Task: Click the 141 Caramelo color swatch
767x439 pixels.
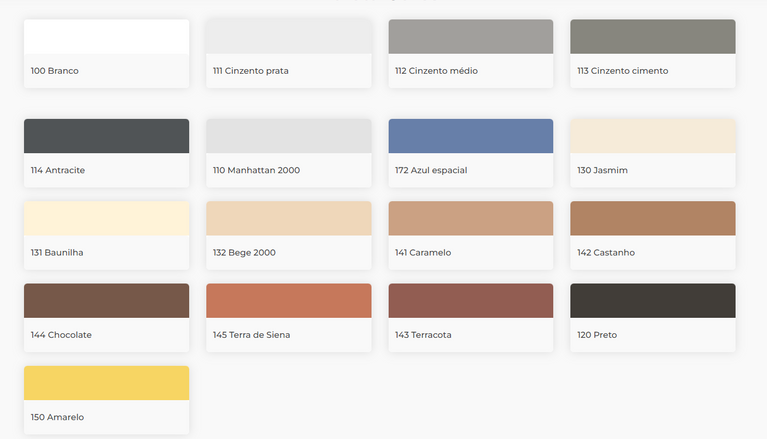Action: point(470,218)
